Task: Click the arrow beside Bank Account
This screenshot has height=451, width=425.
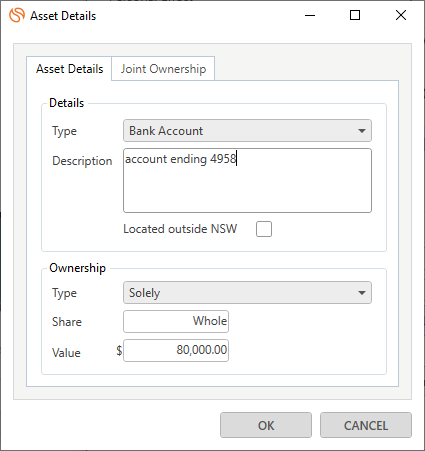Action: 362,131
